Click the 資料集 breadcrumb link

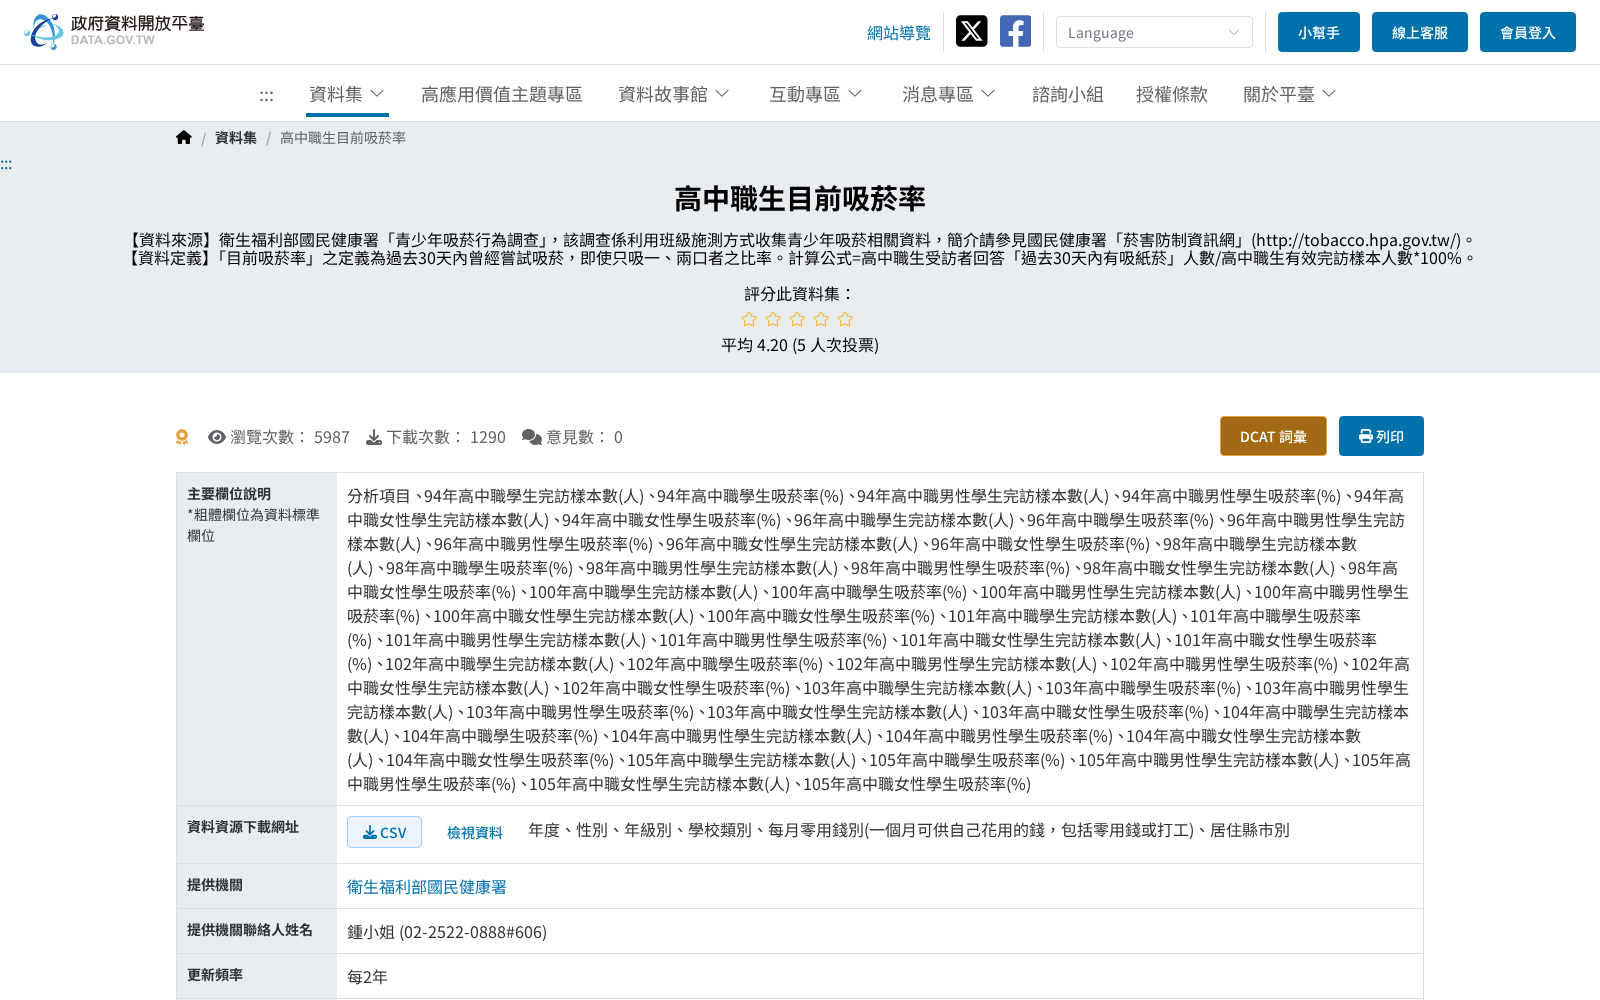pyautogui.click(x=236, y=138)
